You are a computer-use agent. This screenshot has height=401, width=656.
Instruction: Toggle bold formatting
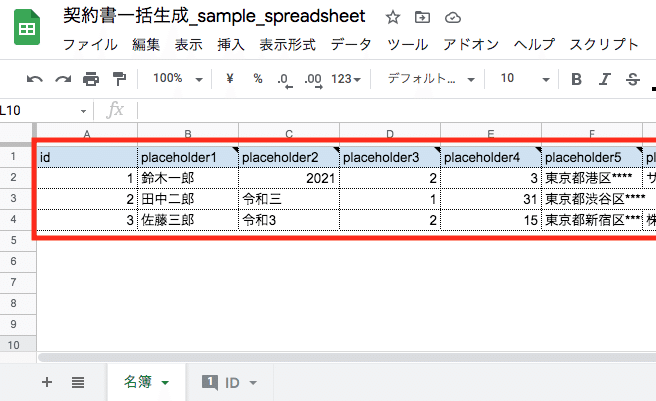coord(576,79)
